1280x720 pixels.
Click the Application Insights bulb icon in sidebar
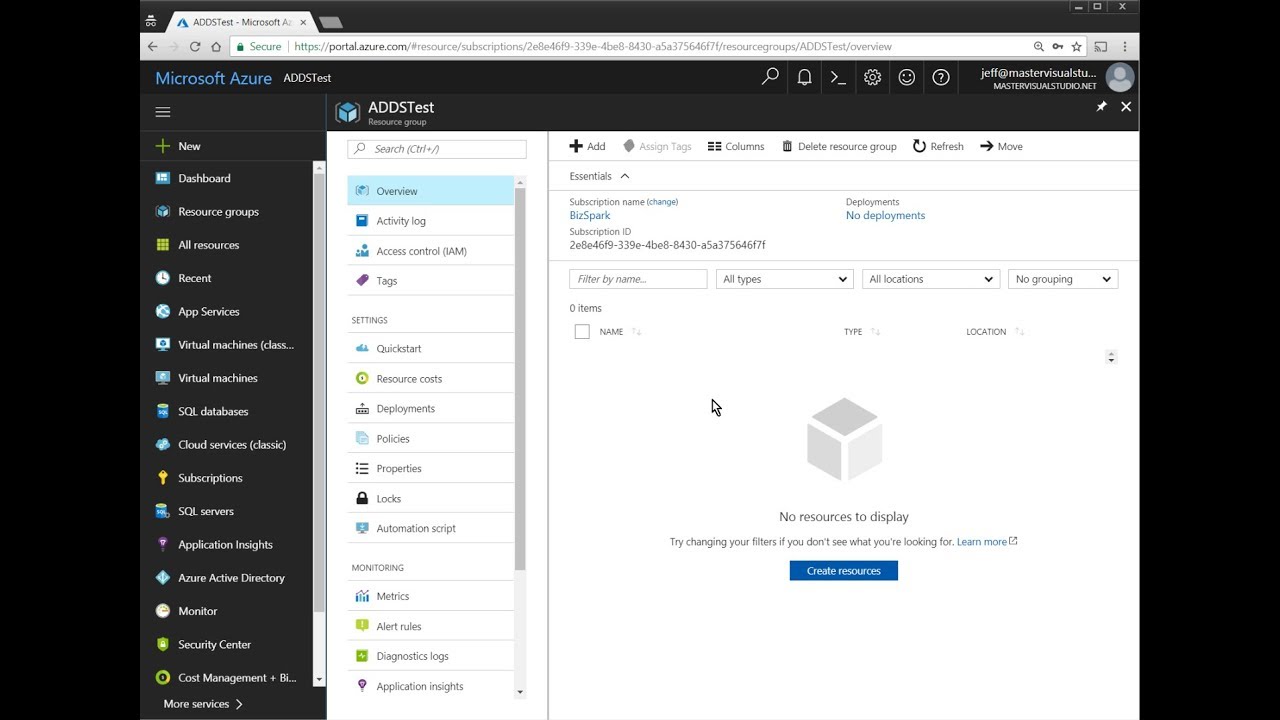click(163, 544)
